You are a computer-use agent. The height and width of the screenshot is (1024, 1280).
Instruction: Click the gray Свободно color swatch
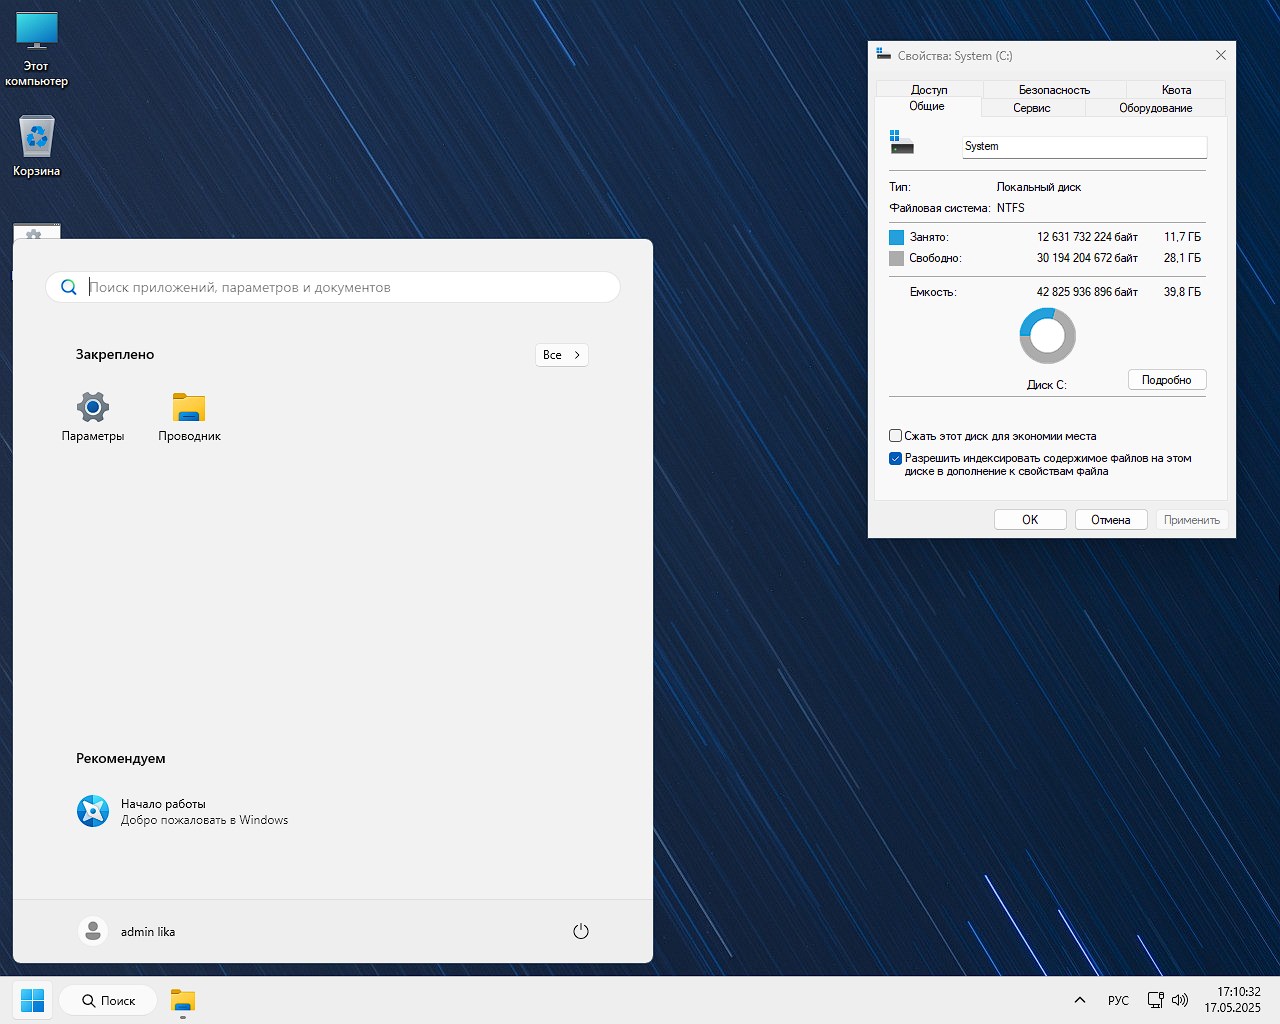coord(896,258)
